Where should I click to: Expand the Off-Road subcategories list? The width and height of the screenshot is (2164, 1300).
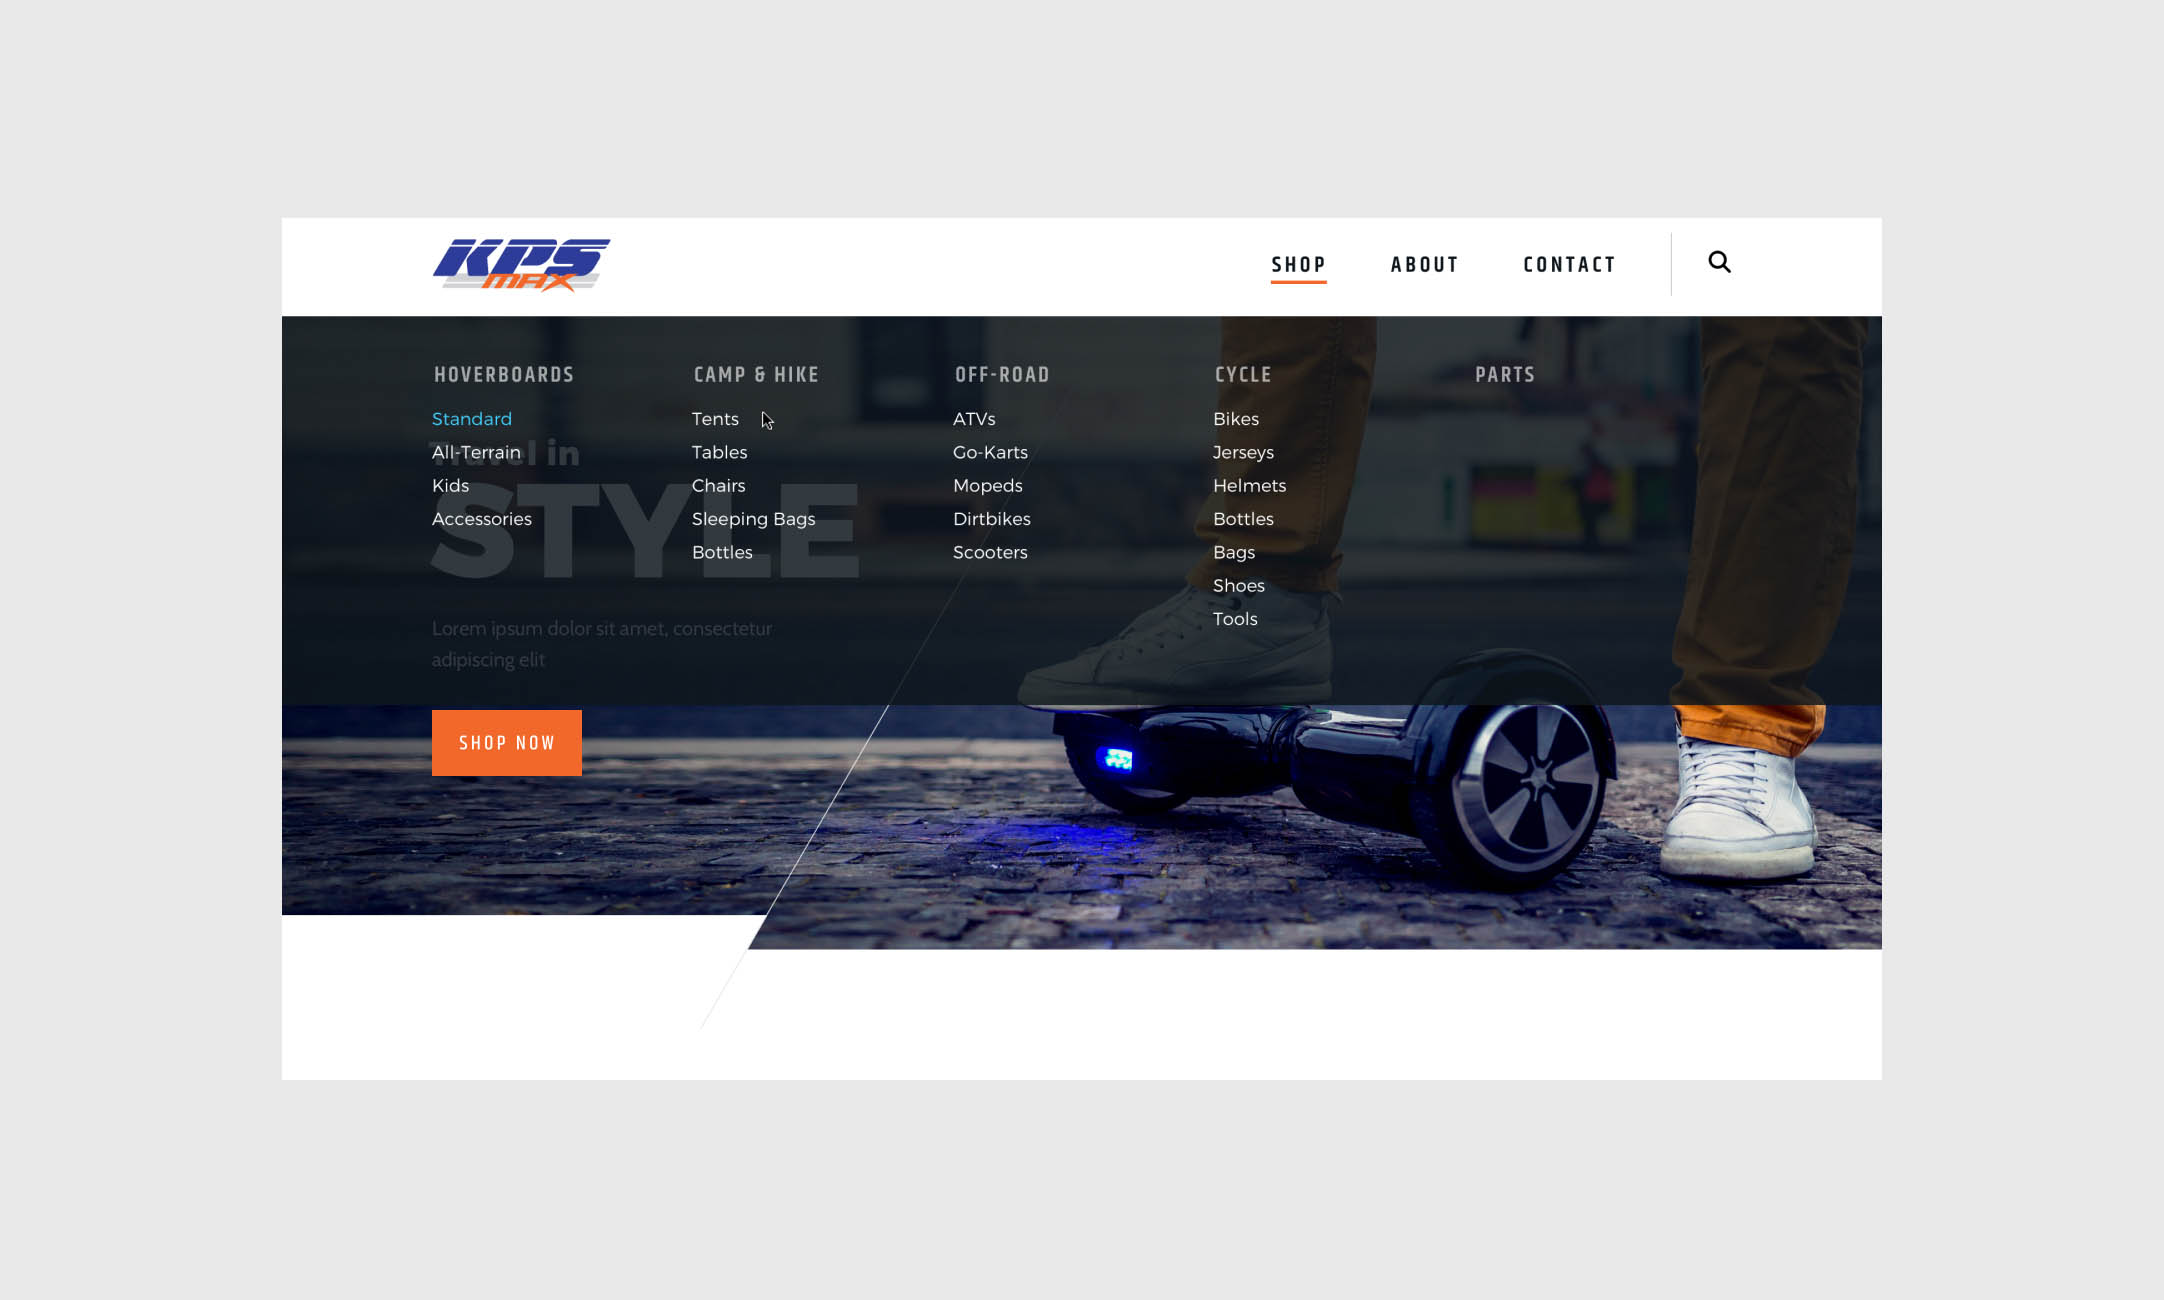click(x=1002, y=374)
